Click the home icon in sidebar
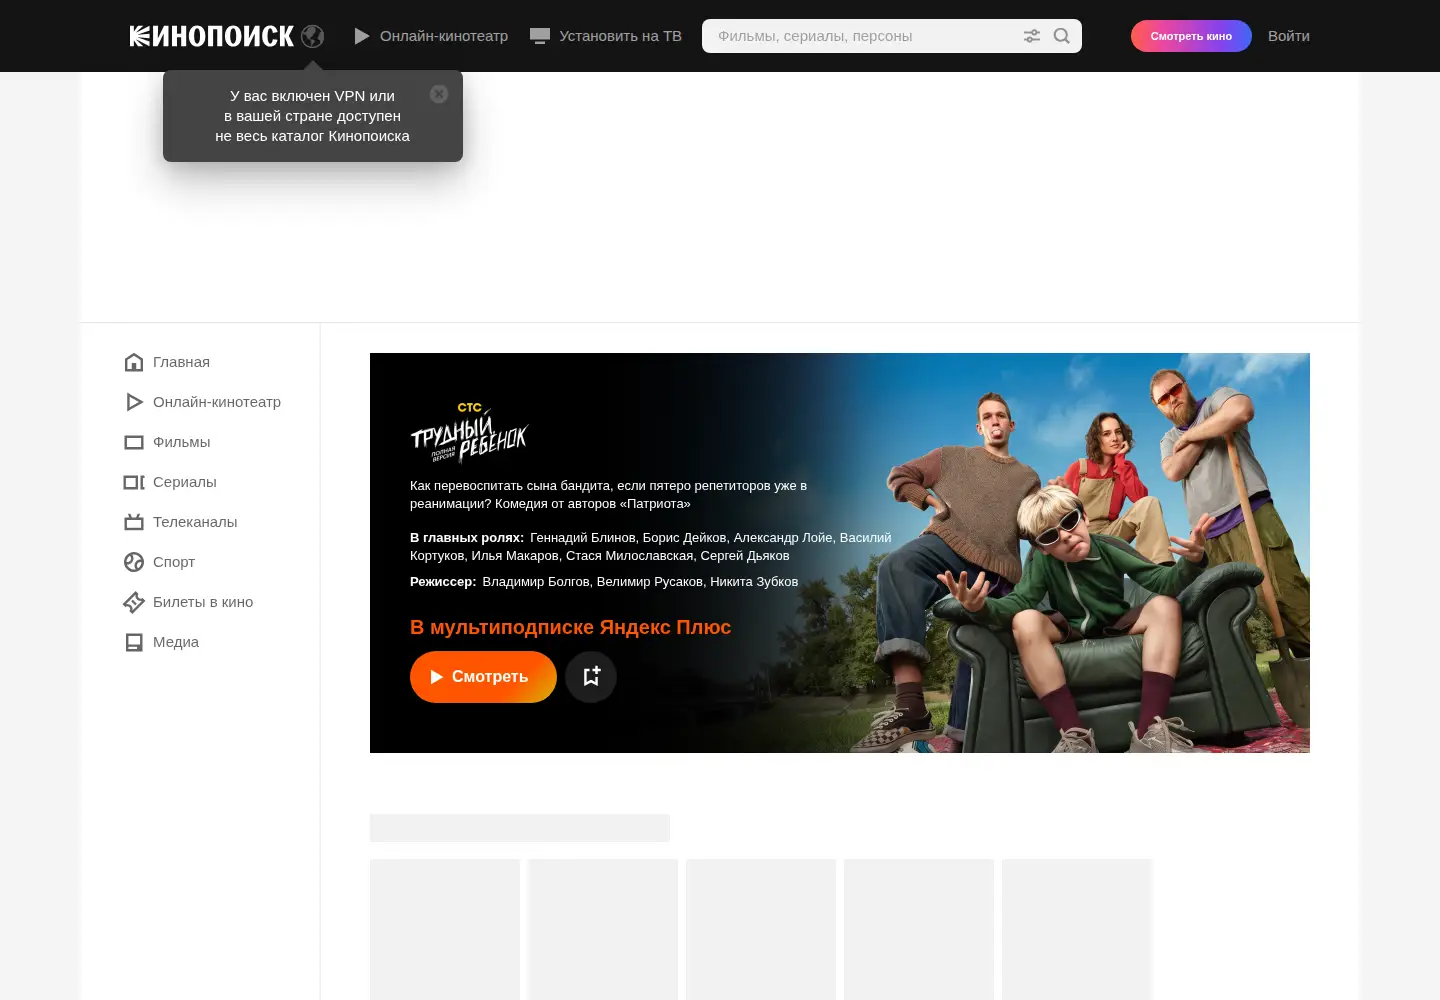1440x1000 pixels. point(134,362)
